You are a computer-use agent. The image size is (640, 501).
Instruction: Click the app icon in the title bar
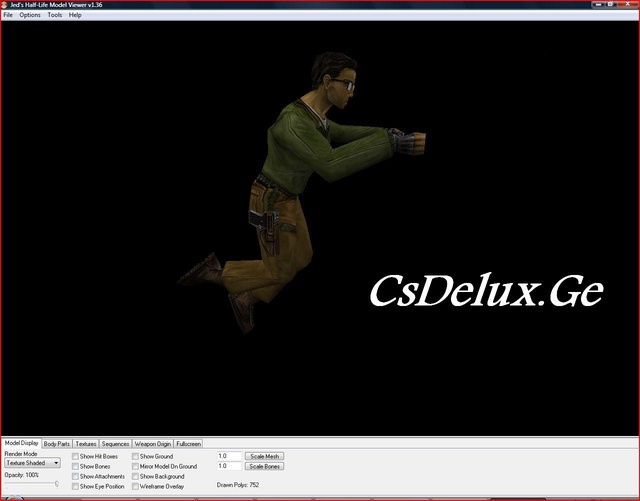tap(5, 5)
